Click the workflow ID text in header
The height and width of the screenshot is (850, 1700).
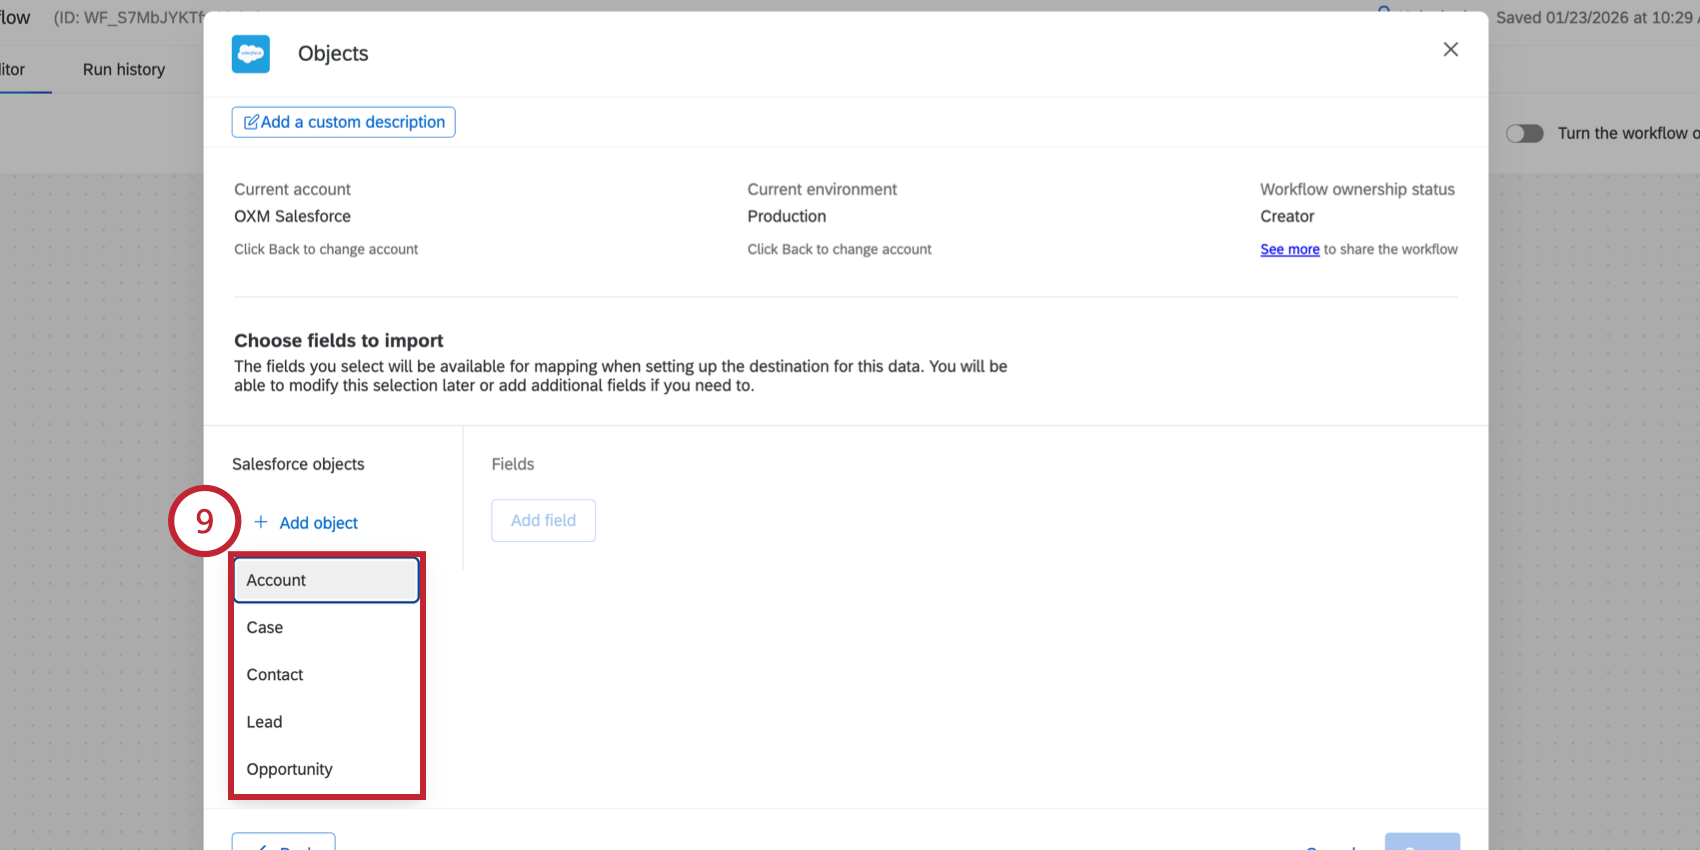click(129, 18)
